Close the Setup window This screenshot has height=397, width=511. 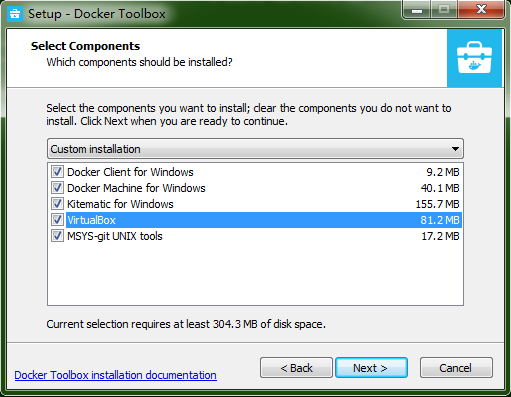[x=481, y=9]
